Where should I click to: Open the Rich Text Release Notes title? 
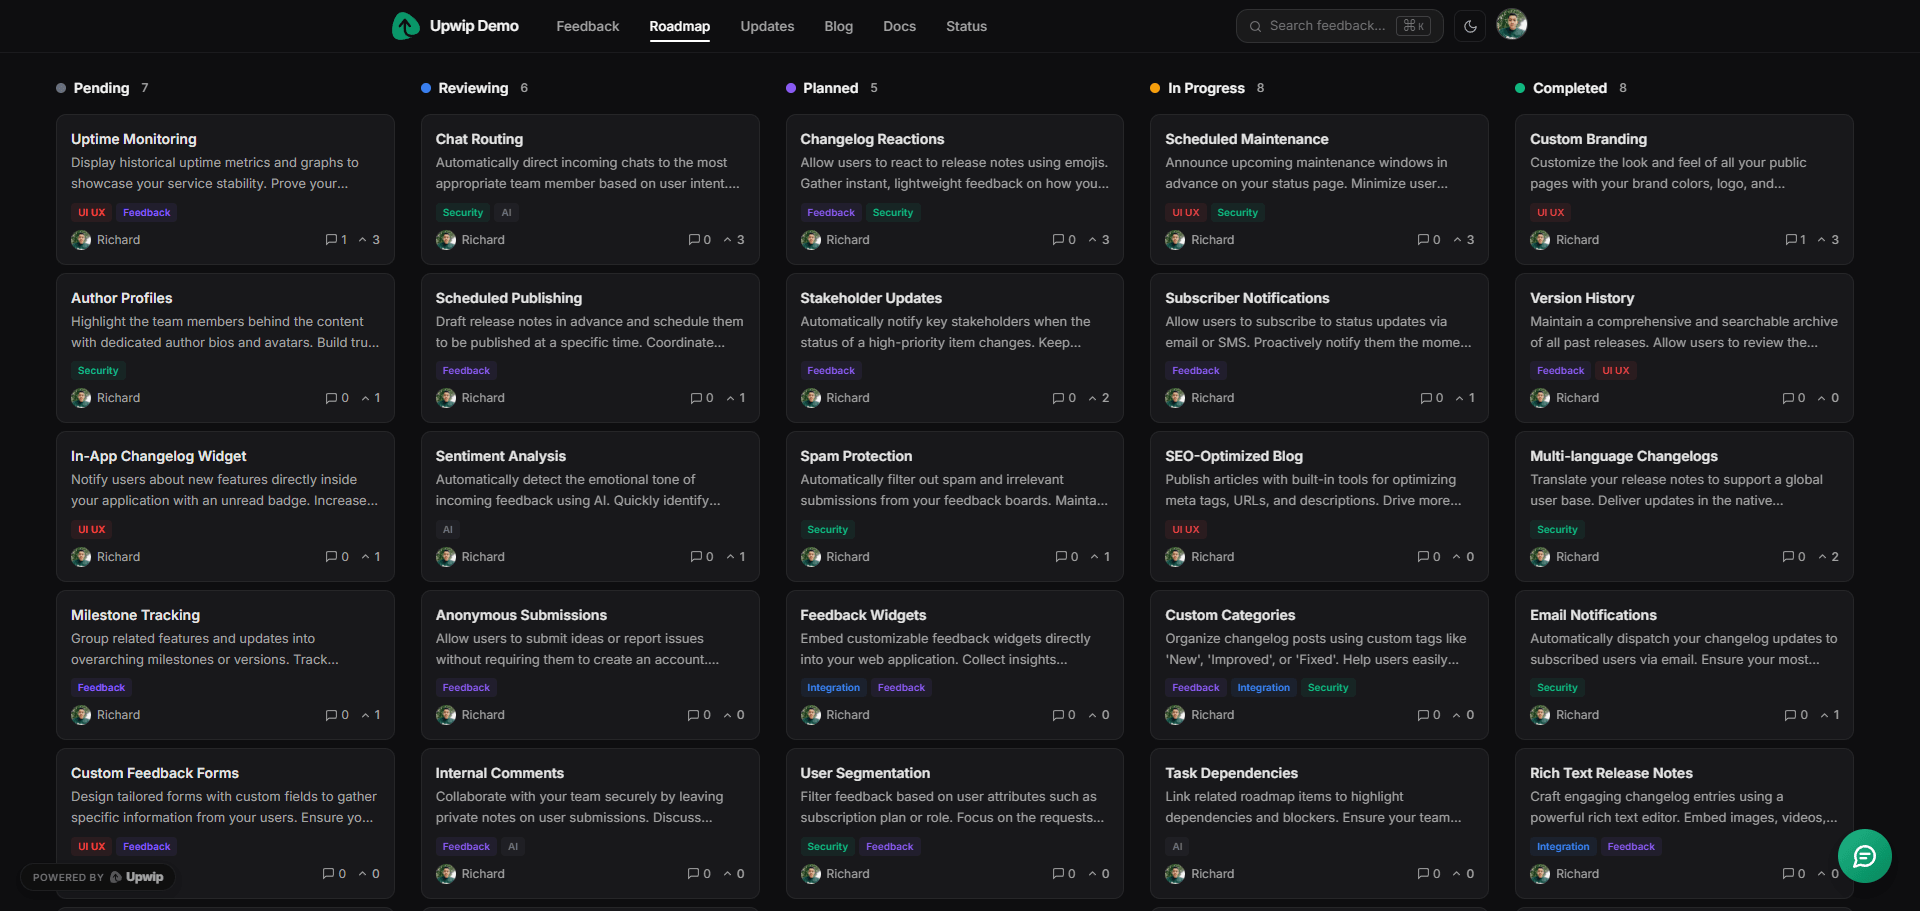[1611, 773]
